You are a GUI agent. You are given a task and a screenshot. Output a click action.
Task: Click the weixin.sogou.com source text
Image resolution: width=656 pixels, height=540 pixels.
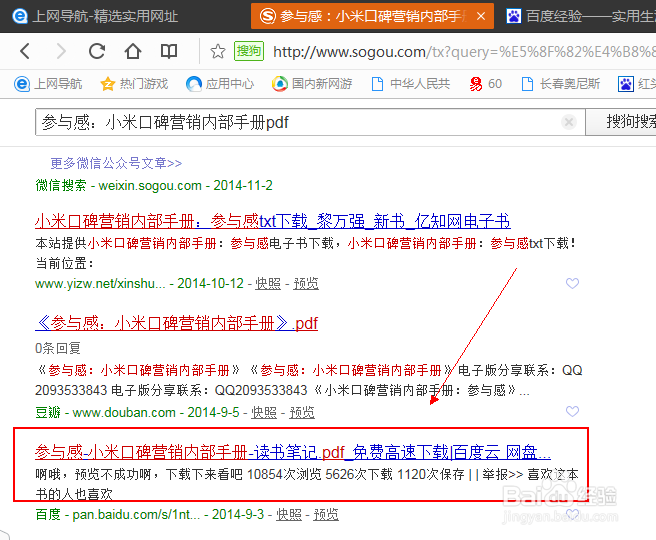[150, 185]
